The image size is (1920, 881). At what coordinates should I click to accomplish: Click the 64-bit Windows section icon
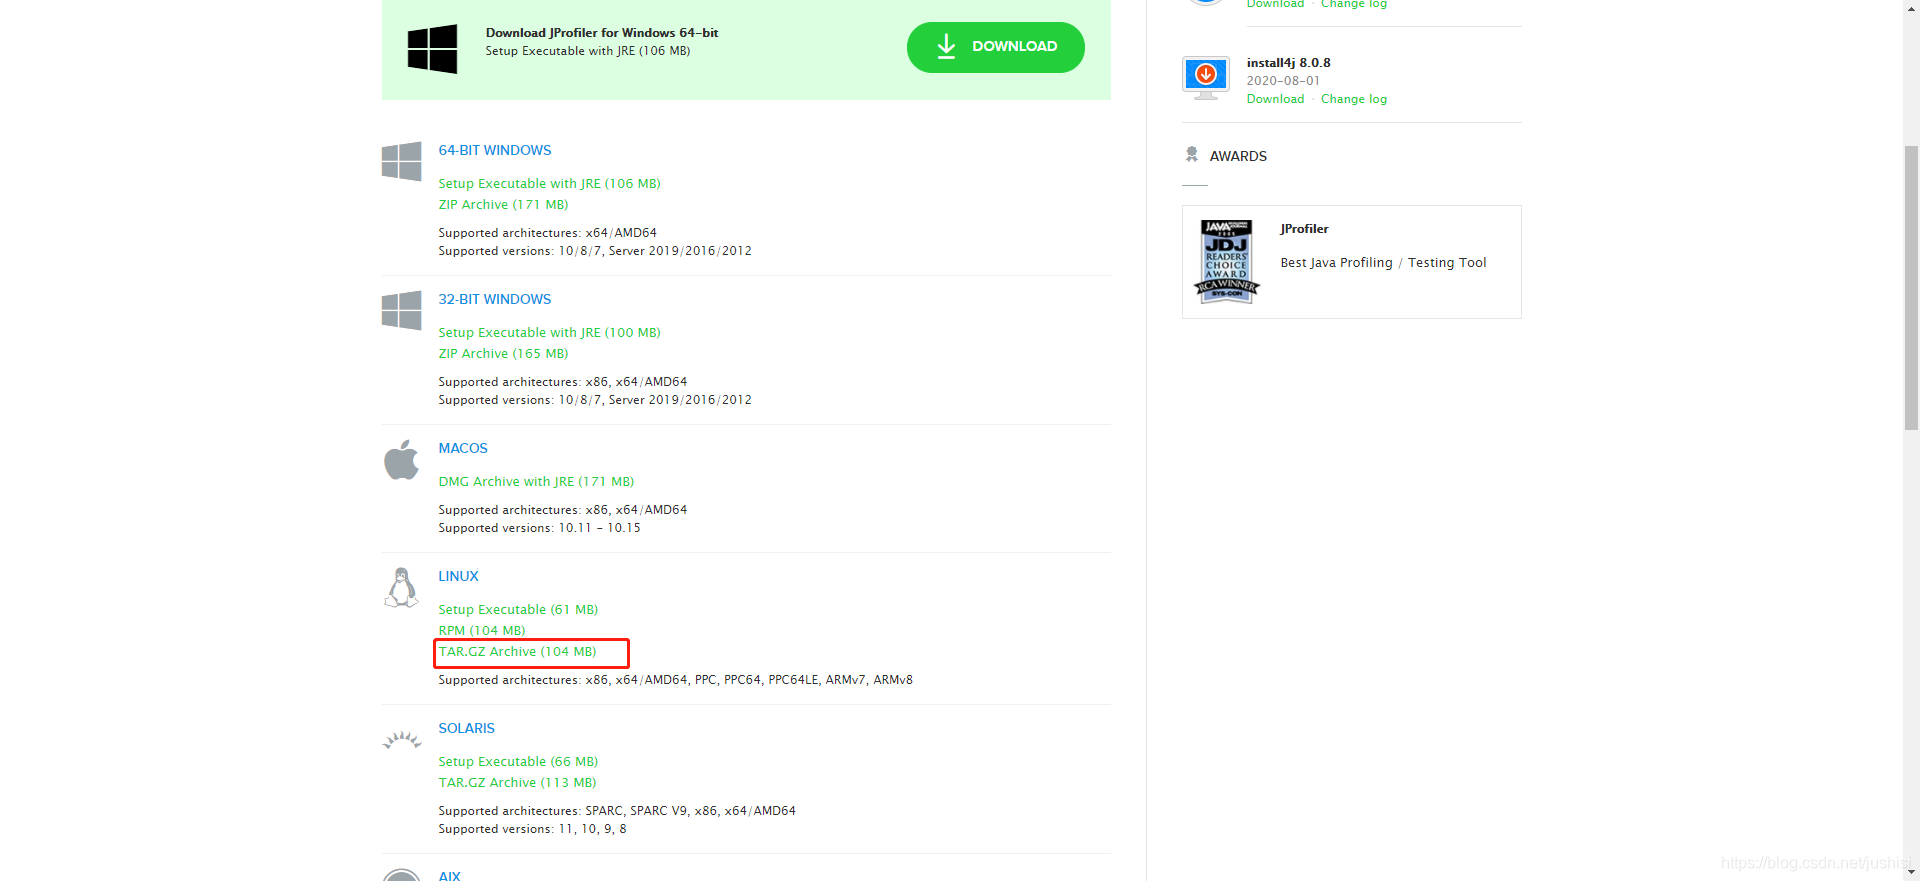pos(401,161)
